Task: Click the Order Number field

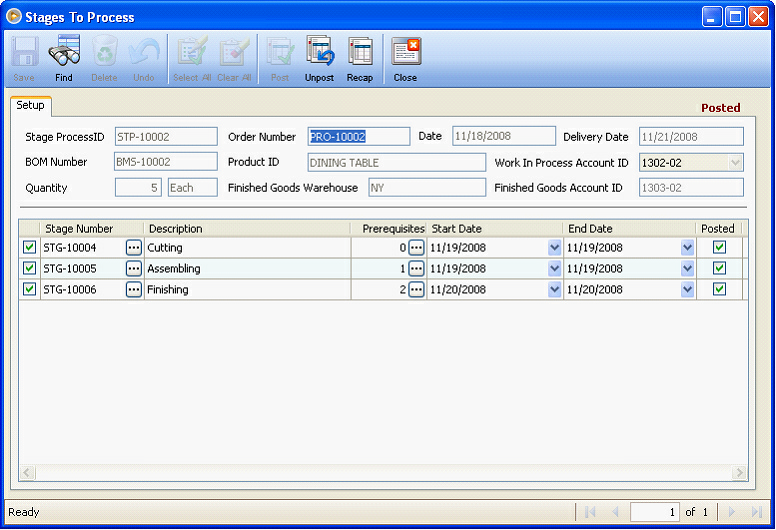Action: 357,137
